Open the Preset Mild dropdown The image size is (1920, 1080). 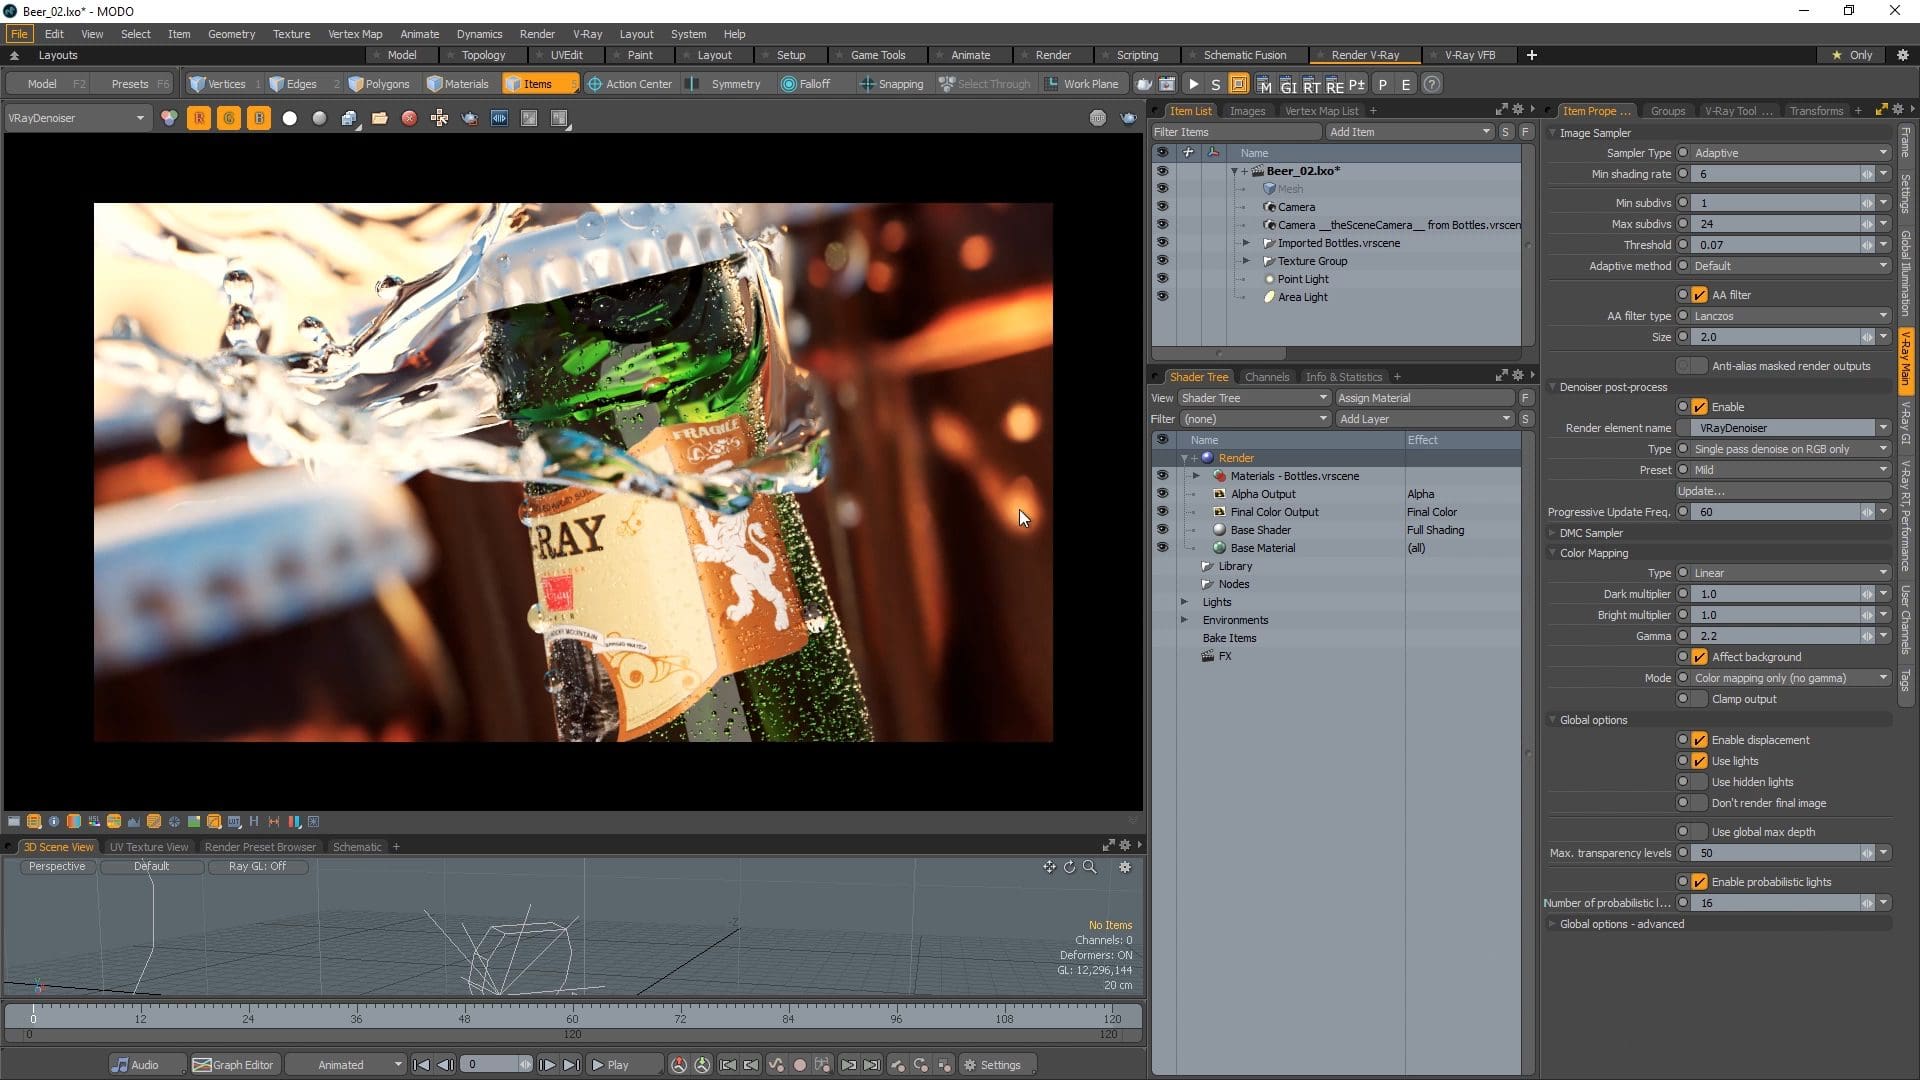coord(1790,470)
